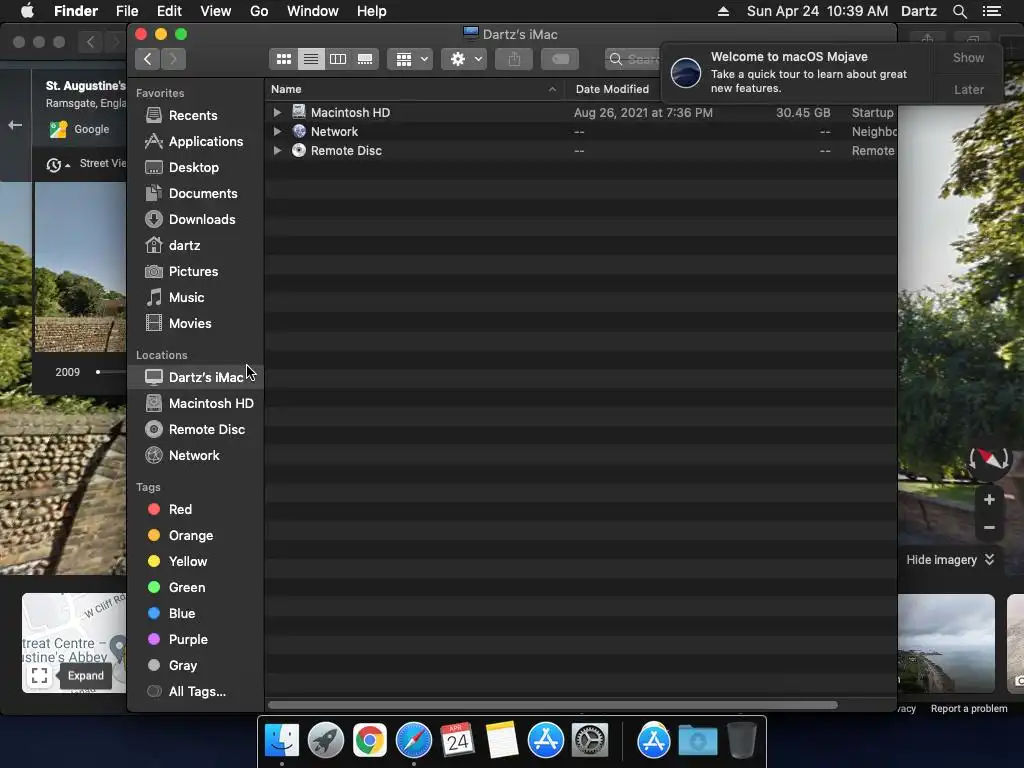Viewport: 1024px width, 768px height.
Task: Select Macintosh HD under Locations
Action: pyautogui.click(x=211, y=404)
